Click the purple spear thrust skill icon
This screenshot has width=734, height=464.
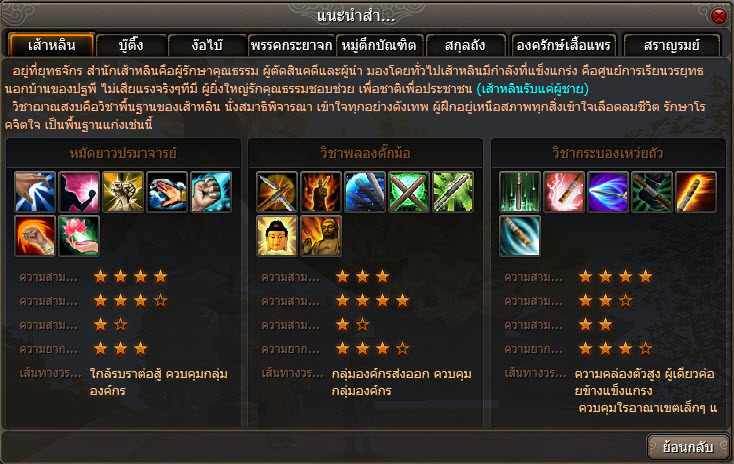608,192
